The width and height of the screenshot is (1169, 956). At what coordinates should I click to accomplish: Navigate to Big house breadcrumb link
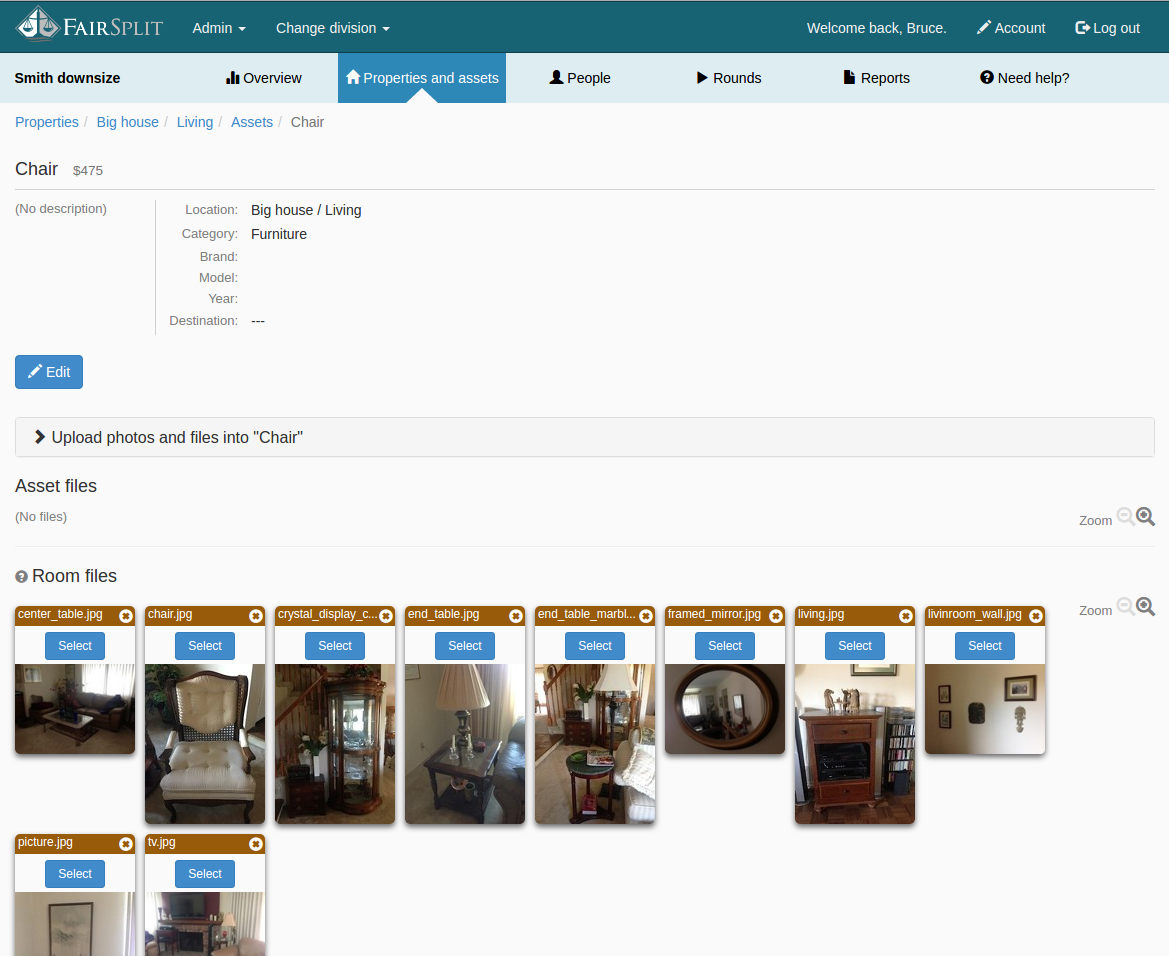click(x=127, y=122)
